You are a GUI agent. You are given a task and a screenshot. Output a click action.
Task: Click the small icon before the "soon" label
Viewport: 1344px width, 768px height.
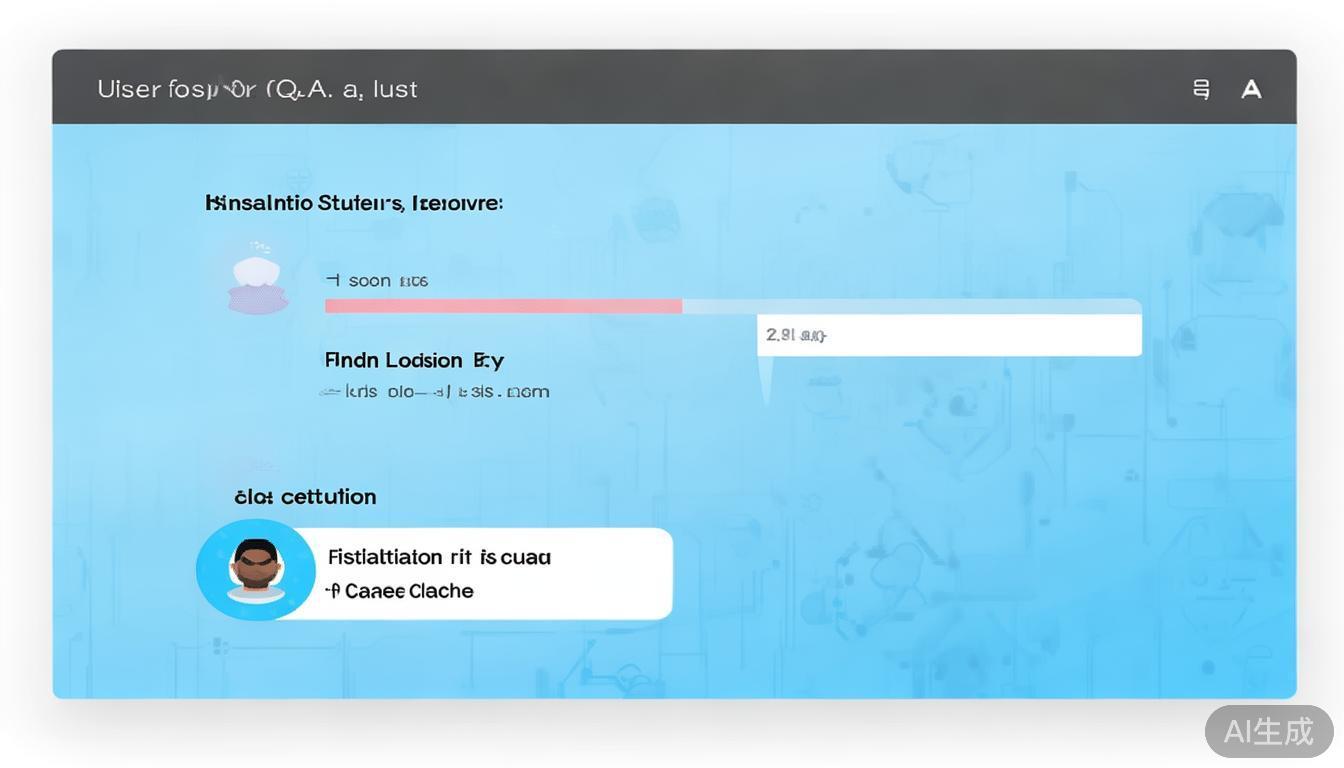click(x=332, y=280)
